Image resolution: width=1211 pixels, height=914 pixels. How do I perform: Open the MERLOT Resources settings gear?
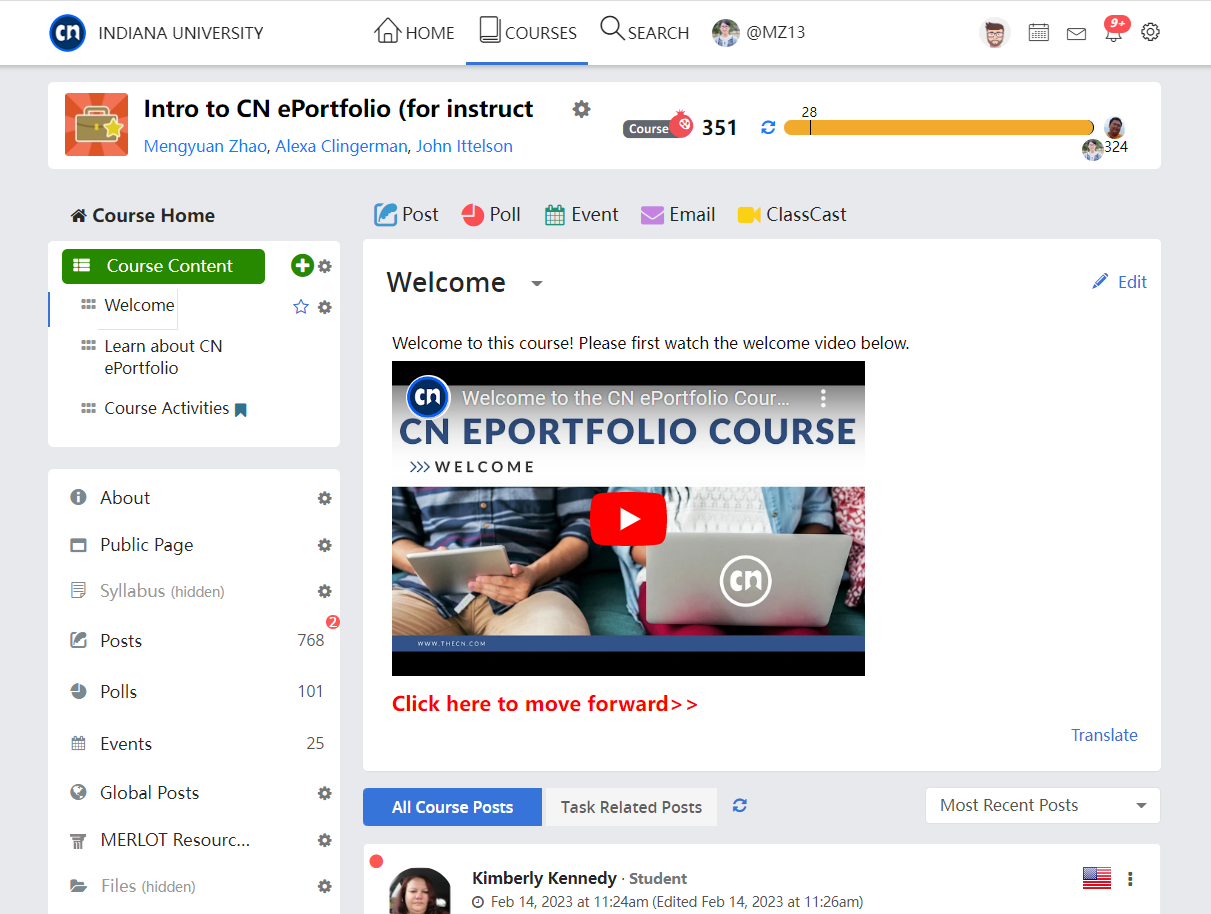click(x=325, y=840)
